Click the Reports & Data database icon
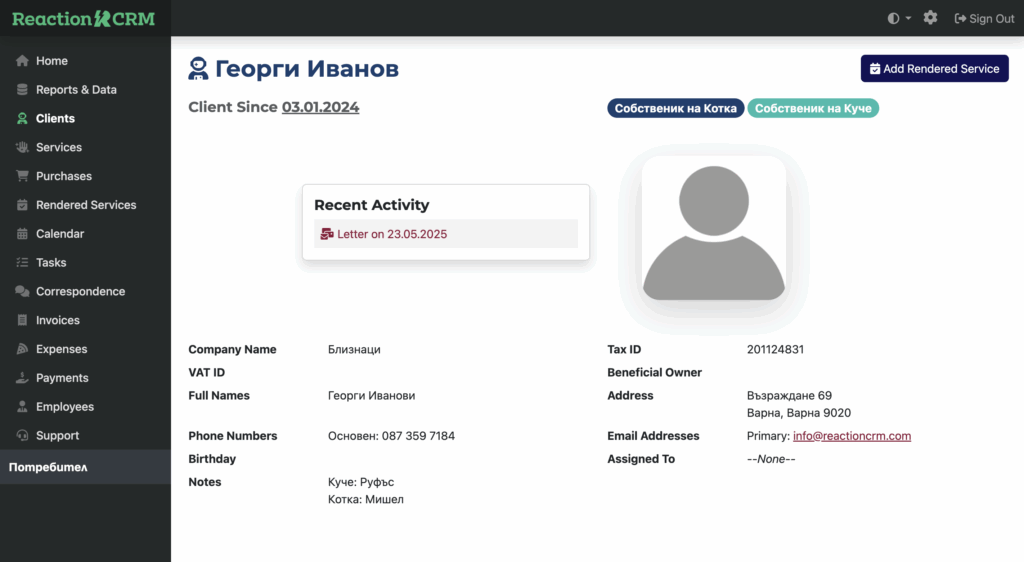1024x562 pixels. point(22,90)
